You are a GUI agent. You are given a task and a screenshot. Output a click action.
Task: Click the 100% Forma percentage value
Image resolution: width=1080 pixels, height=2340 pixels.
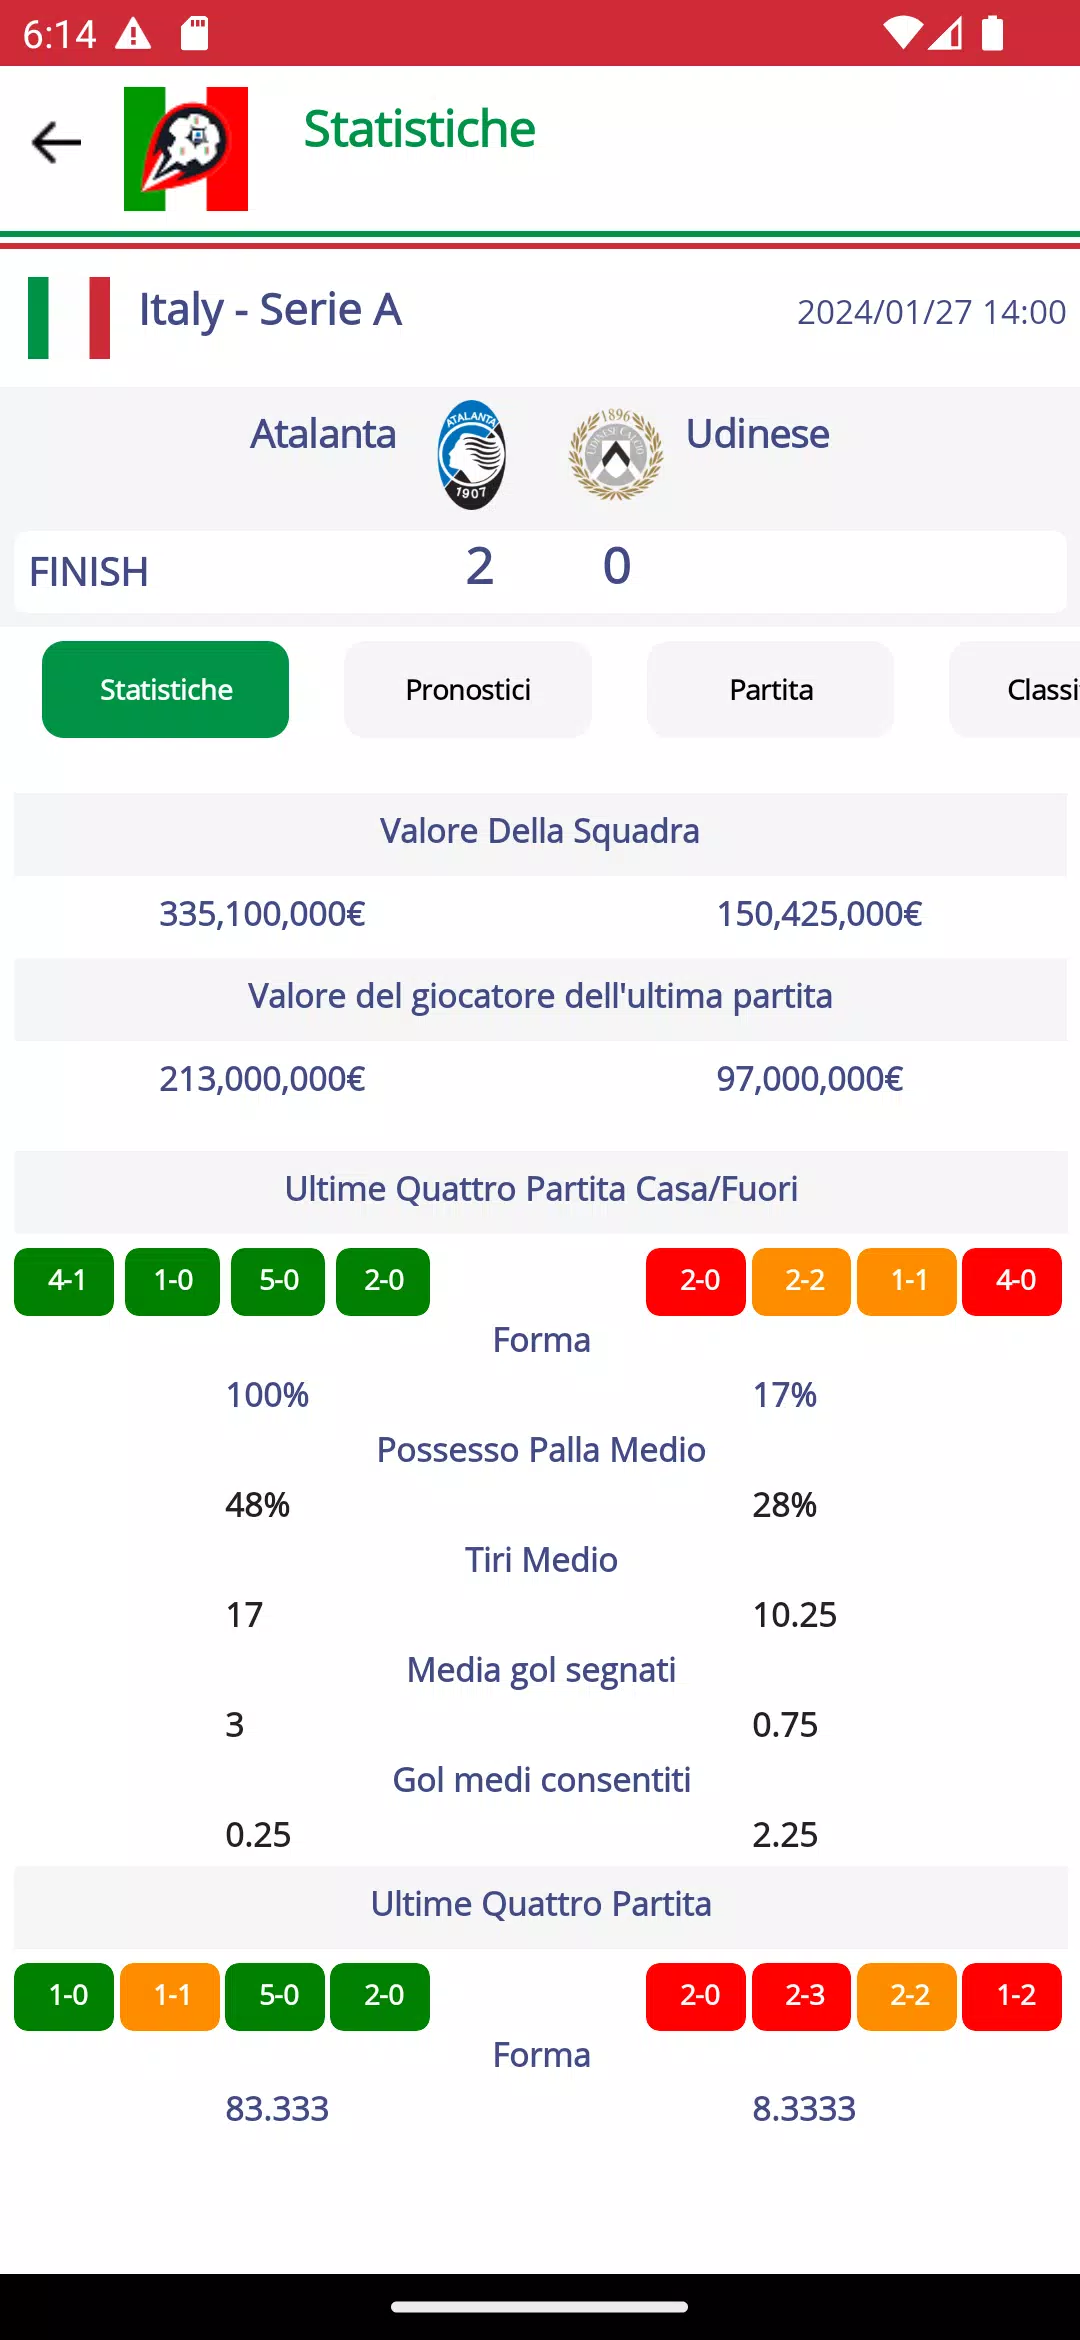[267, 1394]
